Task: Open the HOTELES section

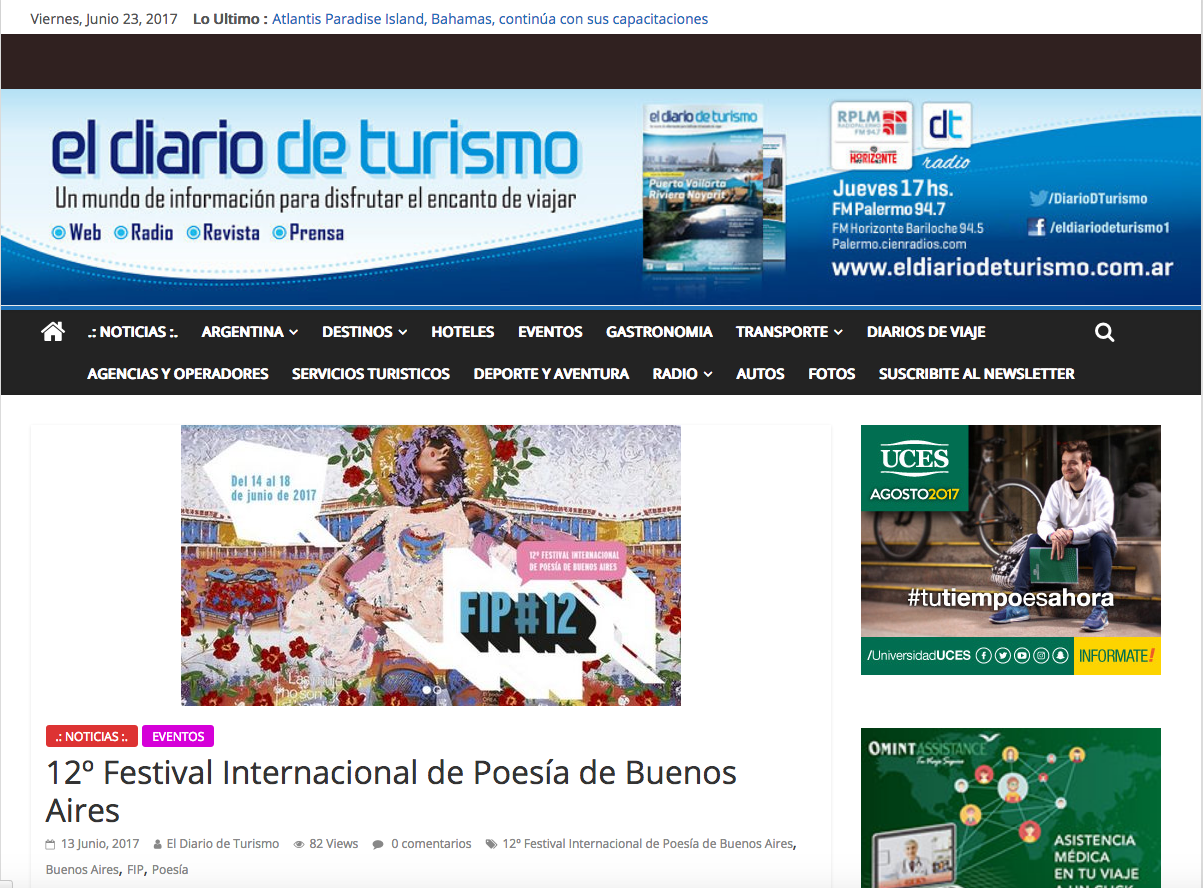Action: [463, 332]
